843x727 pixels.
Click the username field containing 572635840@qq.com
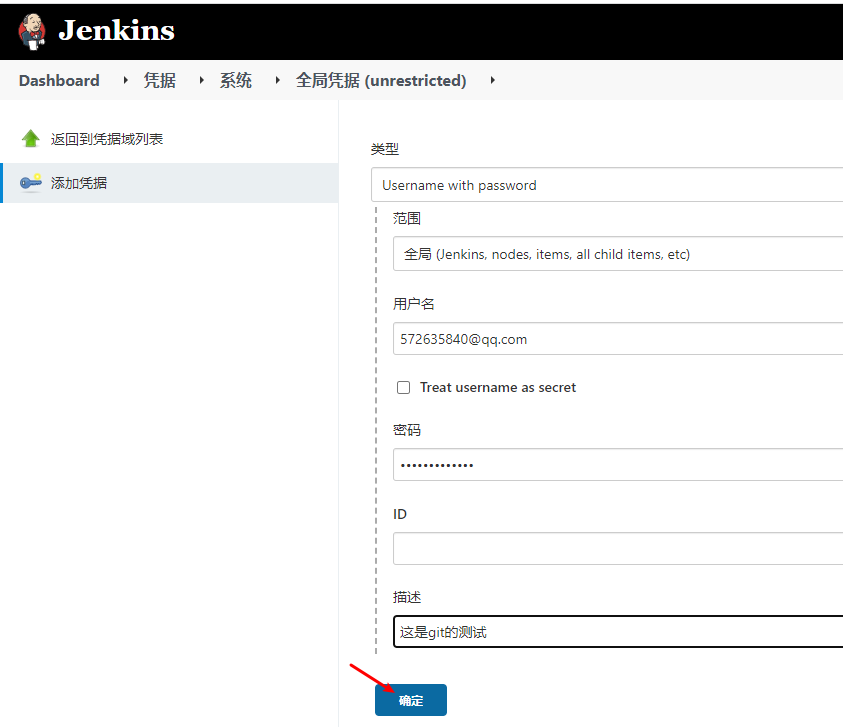point(620,339)
